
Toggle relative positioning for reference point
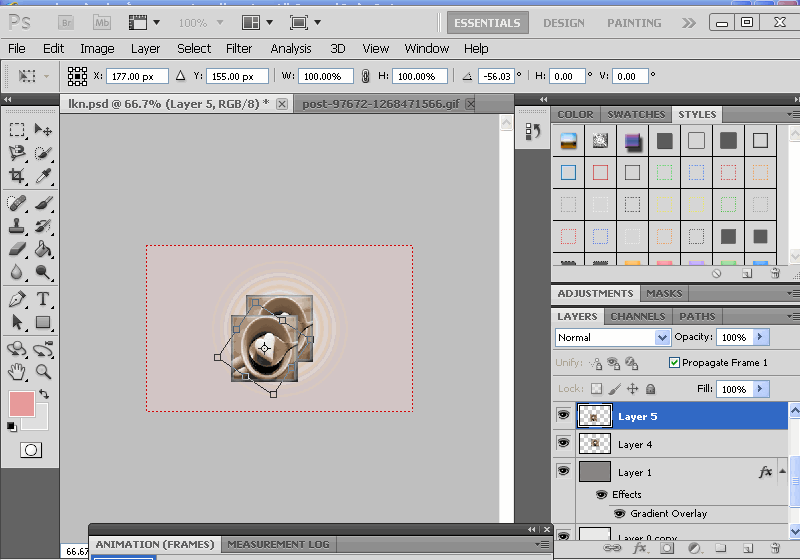181,76
